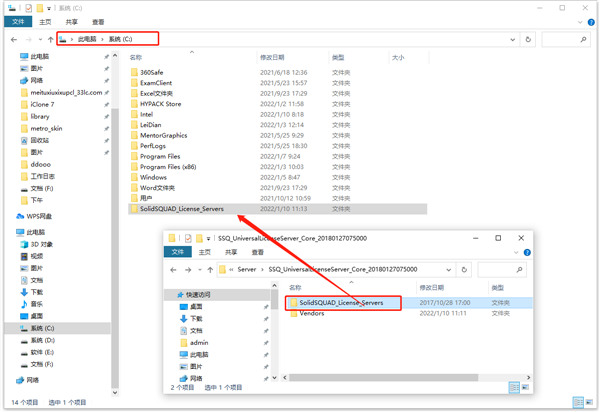Open recent locations dropdown in SSQ window
Screen dimensions: 600x412
[200, 270]
